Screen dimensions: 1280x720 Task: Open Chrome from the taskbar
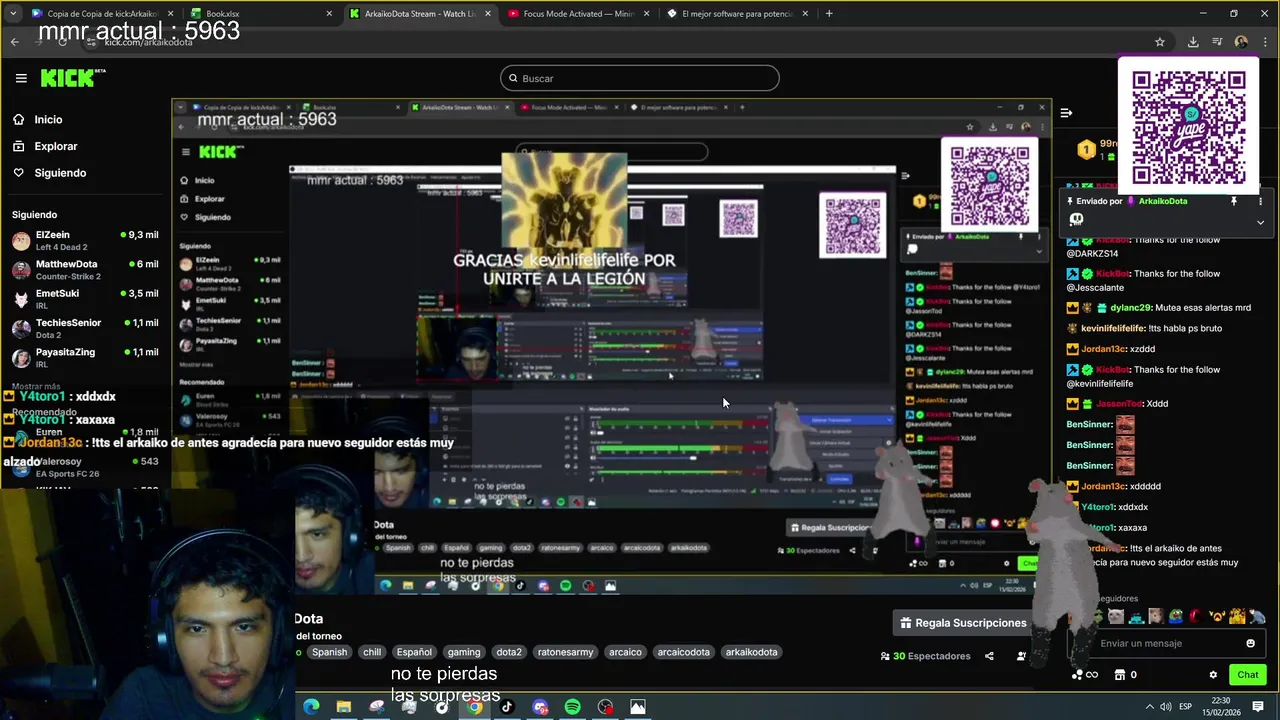474,707
